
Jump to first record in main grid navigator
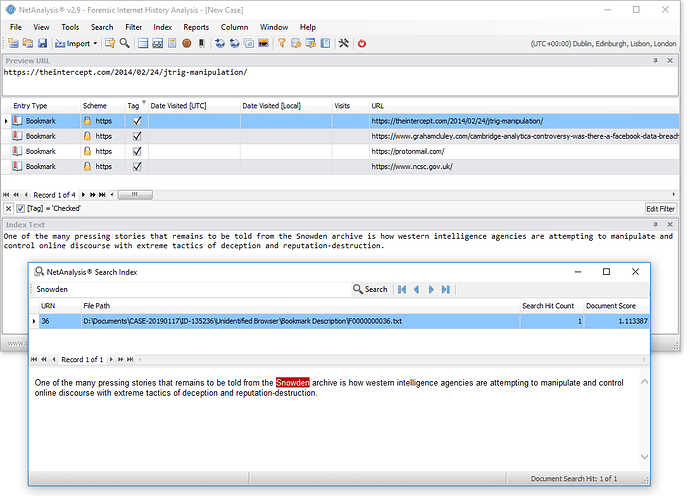6,195
